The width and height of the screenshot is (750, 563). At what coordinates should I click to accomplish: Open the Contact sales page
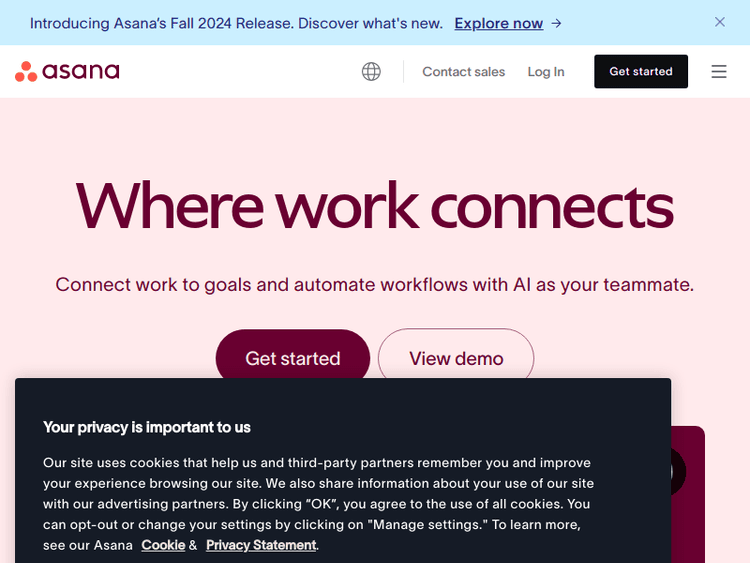[463, 72]
